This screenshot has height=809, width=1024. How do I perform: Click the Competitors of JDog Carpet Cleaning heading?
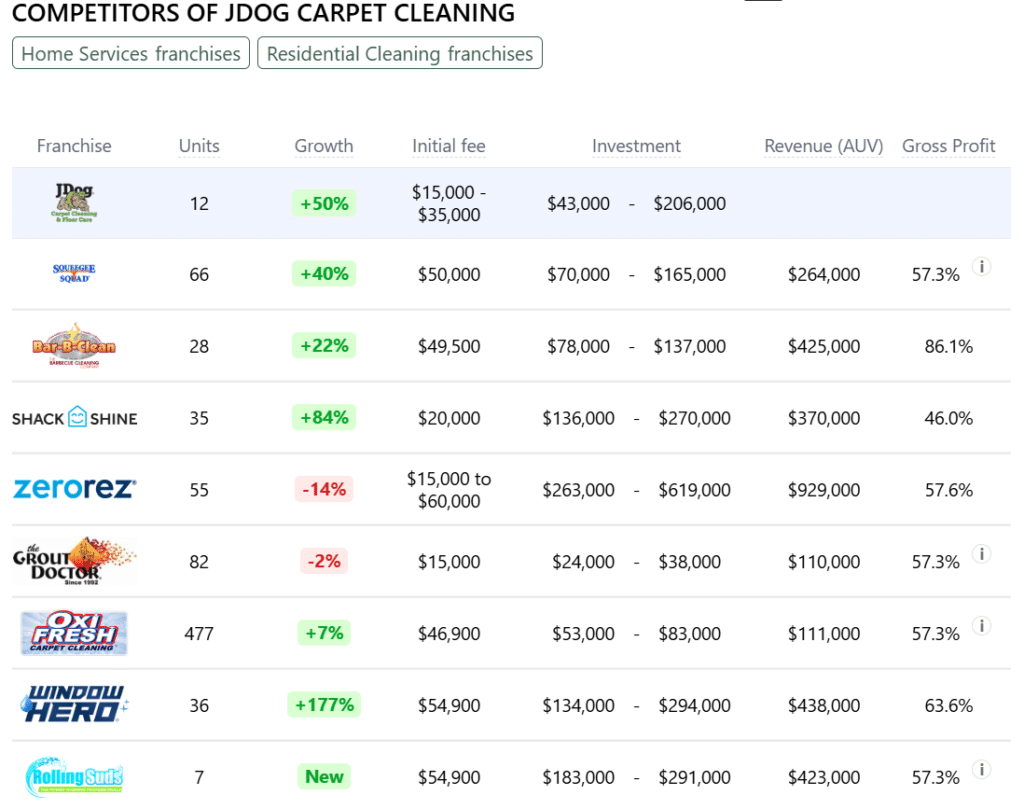pos(263,13)
